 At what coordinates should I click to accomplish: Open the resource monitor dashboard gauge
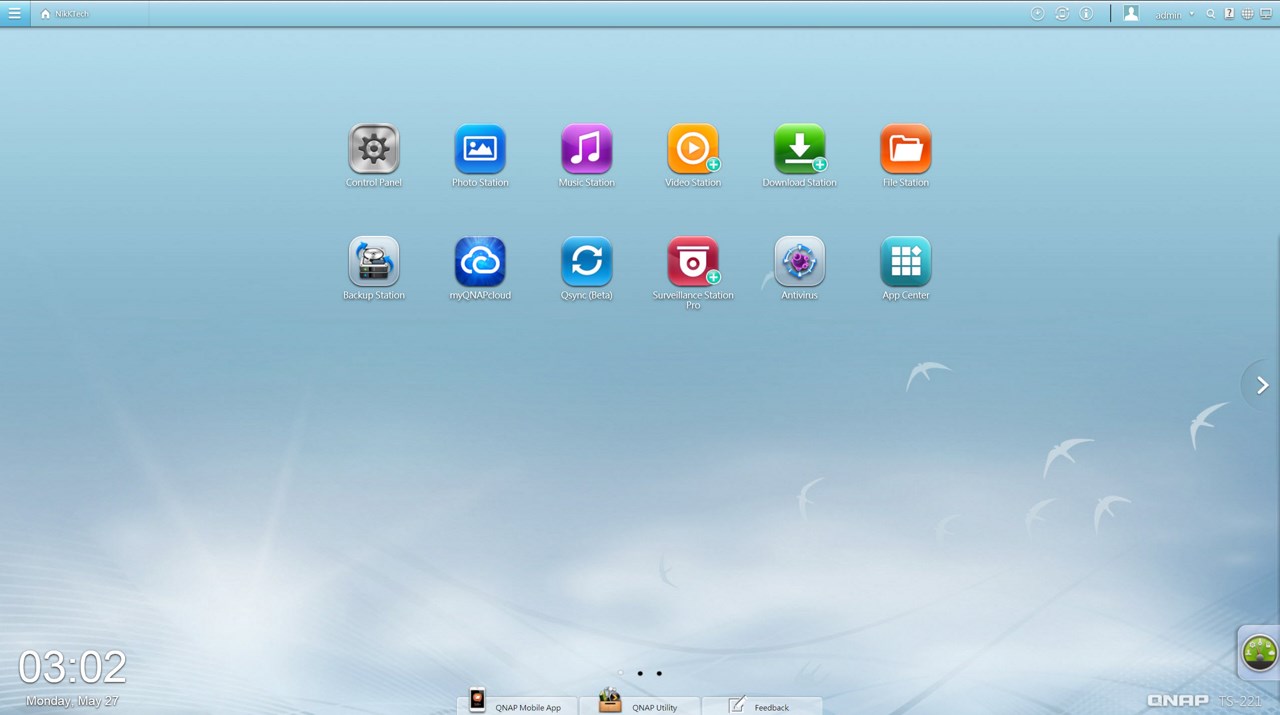tap(1259, 652)
